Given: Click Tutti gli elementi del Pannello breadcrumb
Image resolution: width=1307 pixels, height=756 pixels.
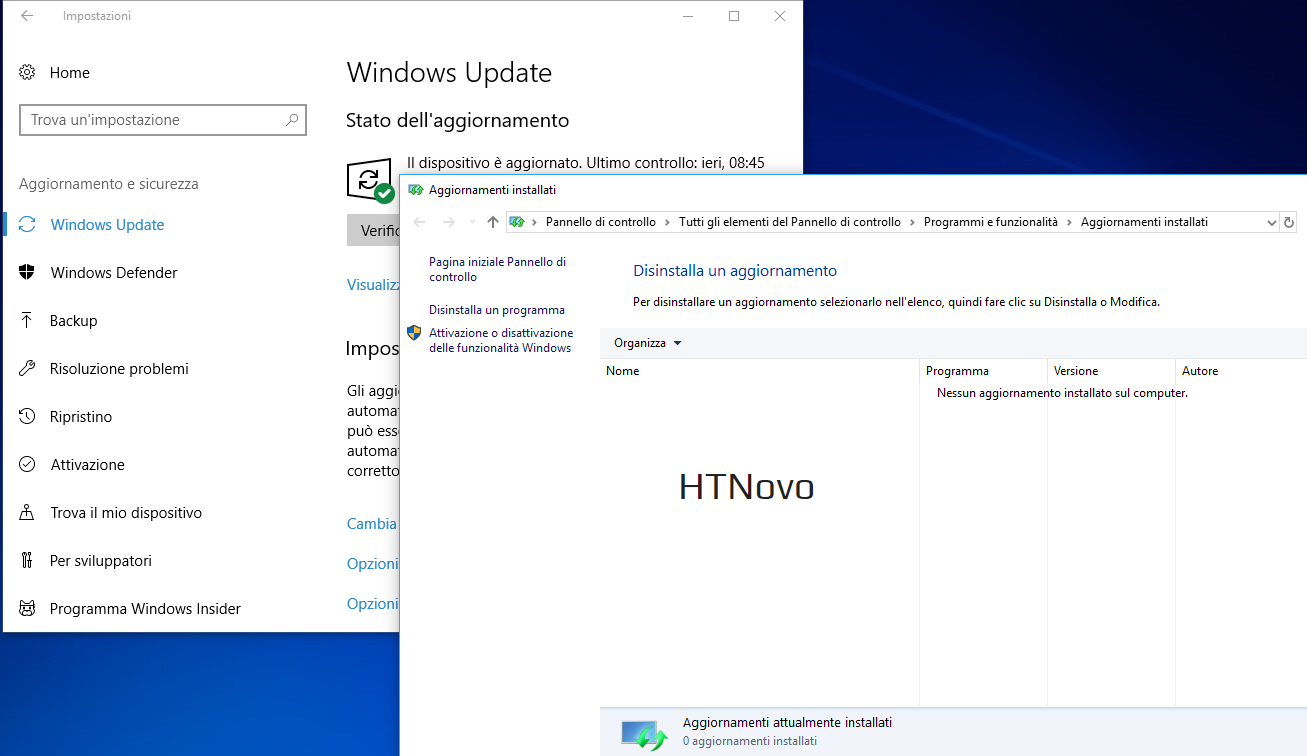Looking at the screenshot, I should point(790,222).
